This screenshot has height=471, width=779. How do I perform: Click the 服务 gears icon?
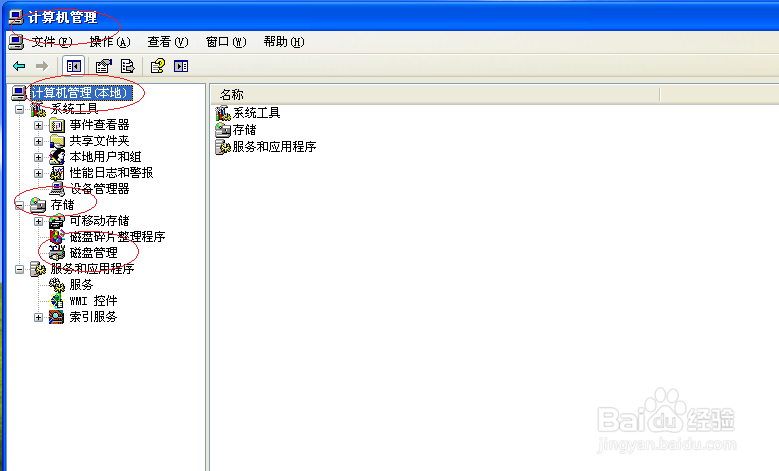tap(57, 285)
